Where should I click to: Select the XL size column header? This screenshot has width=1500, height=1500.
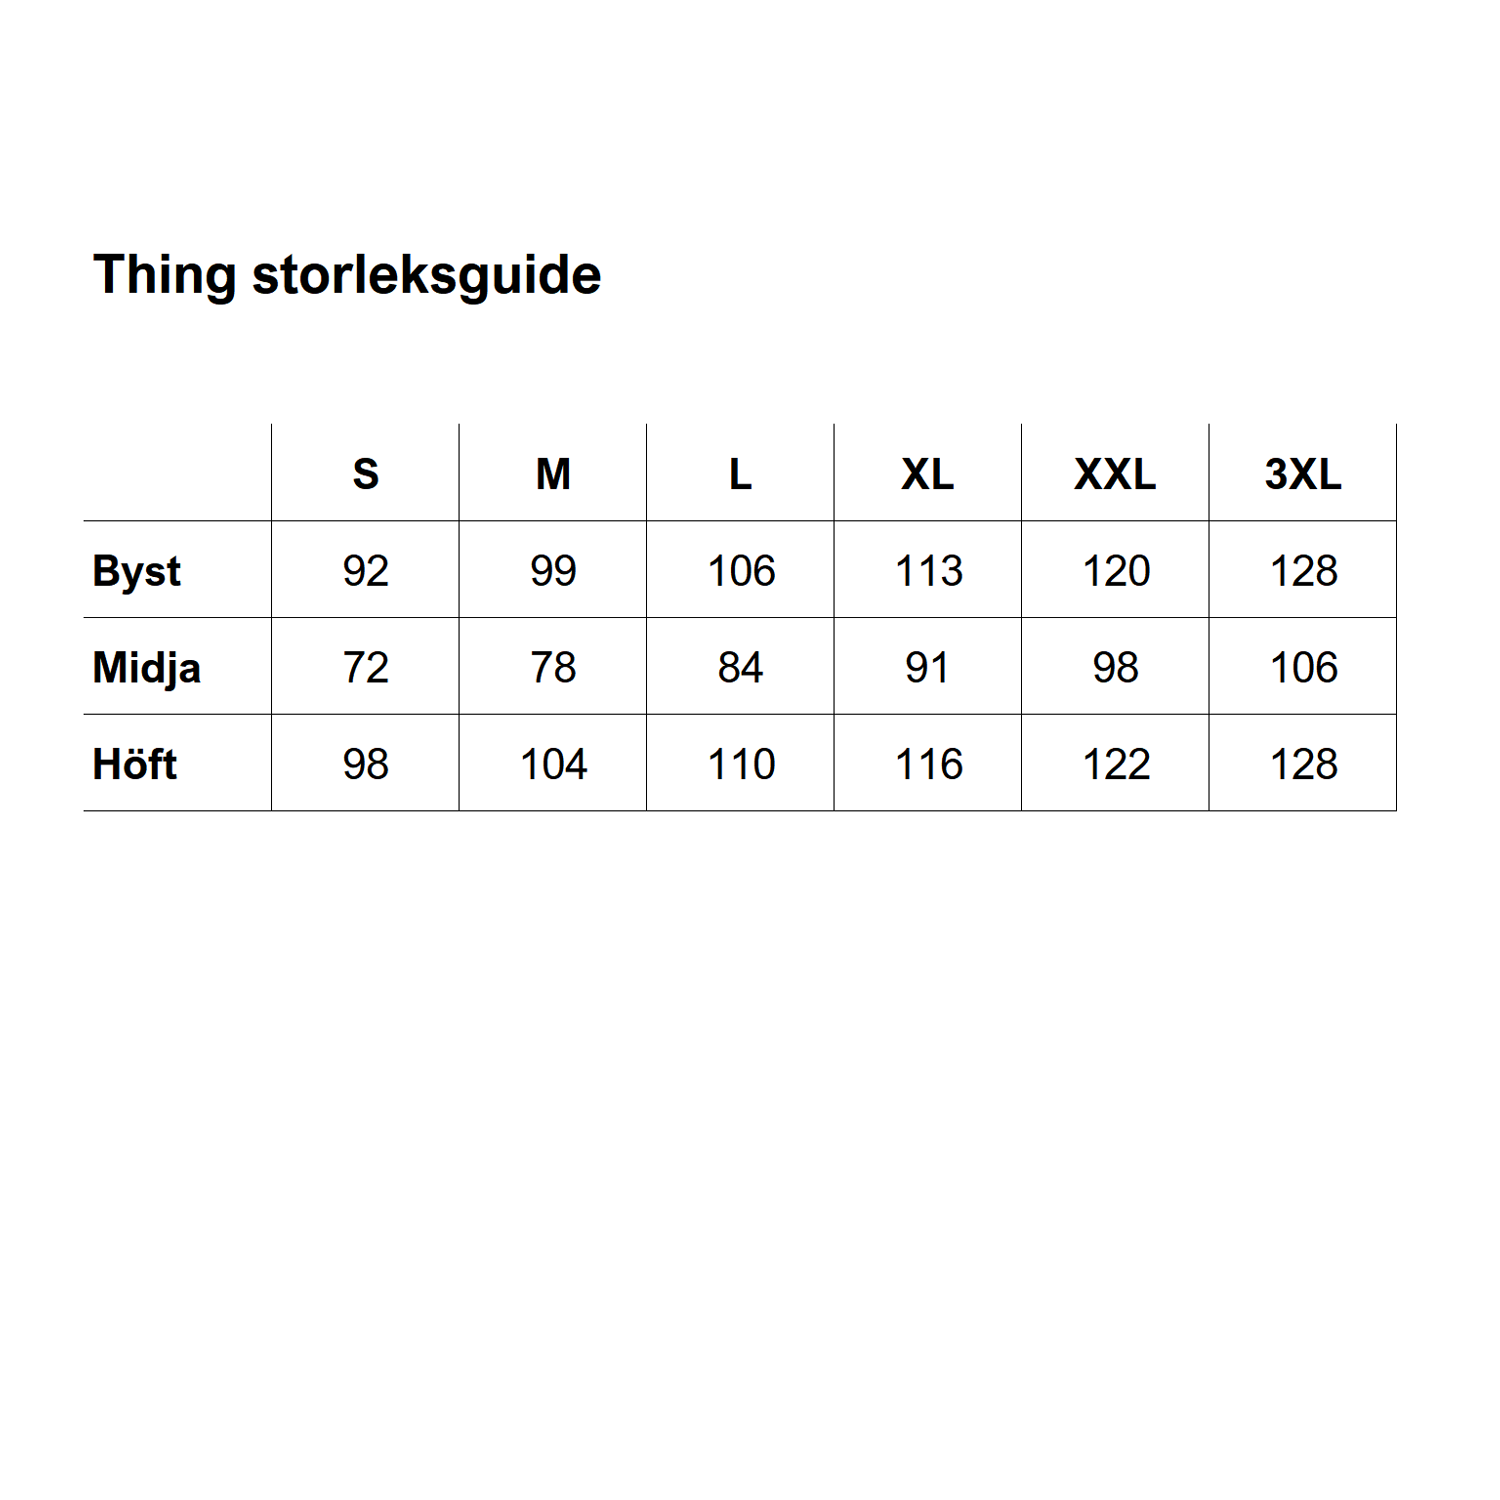(x=928, y=474)
